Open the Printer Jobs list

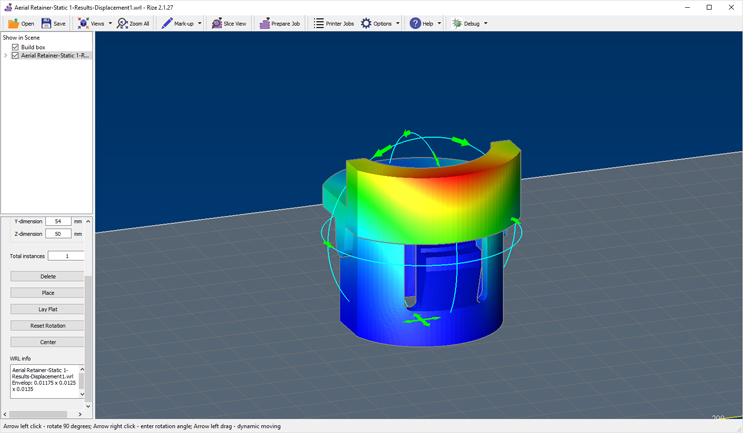[x=319, y=23]
